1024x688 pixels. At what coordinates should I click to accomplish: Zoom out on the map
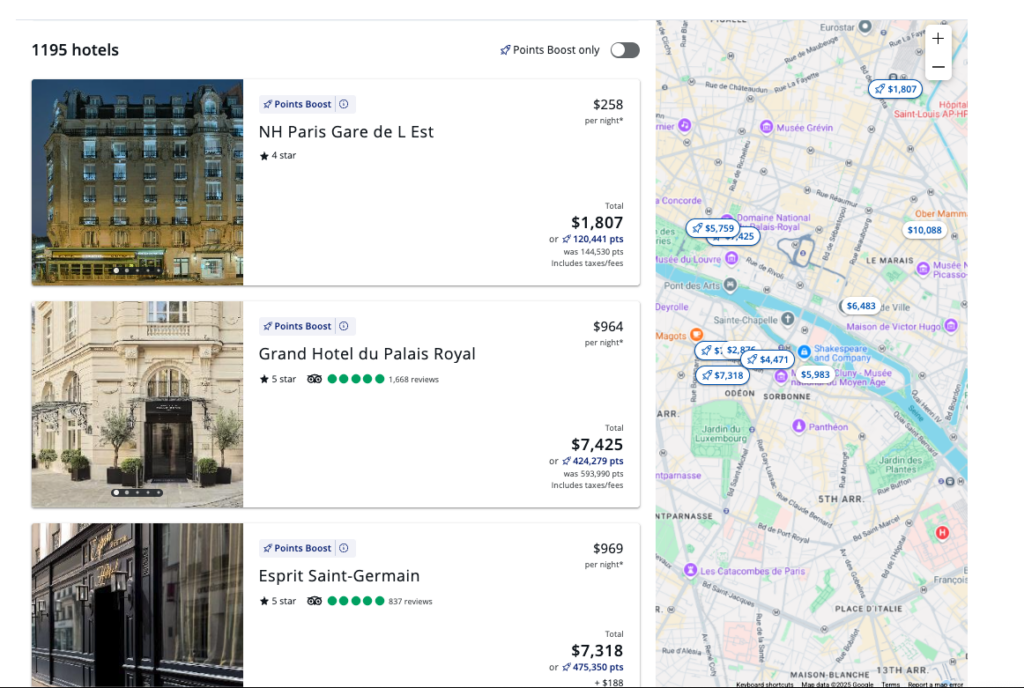pyautogui.click(x=937, y=67)
